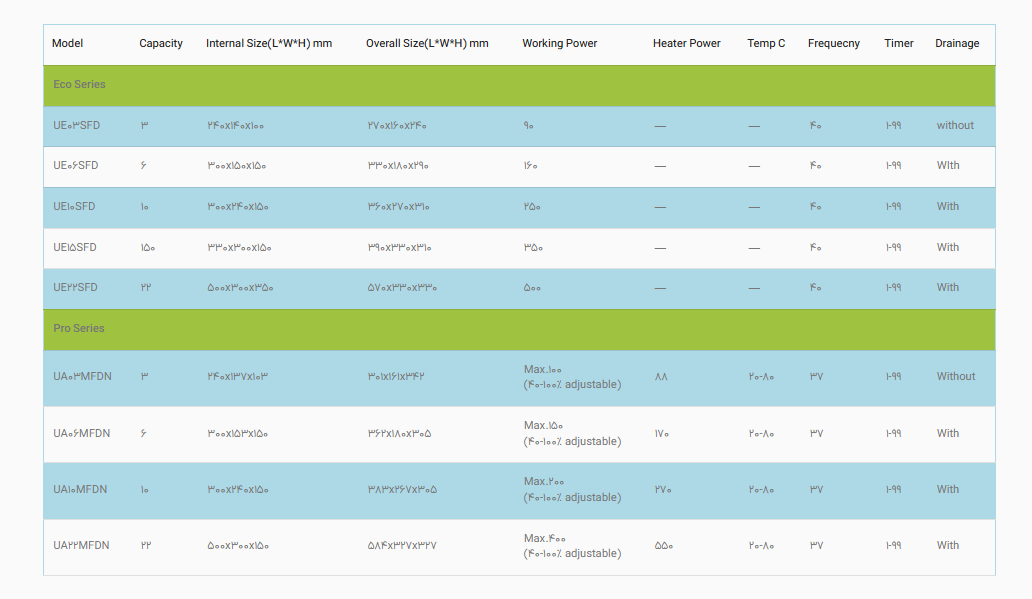Open the UA22MFDN model entry
Viewport: 1032px width, 599px height.
point(81,546)
